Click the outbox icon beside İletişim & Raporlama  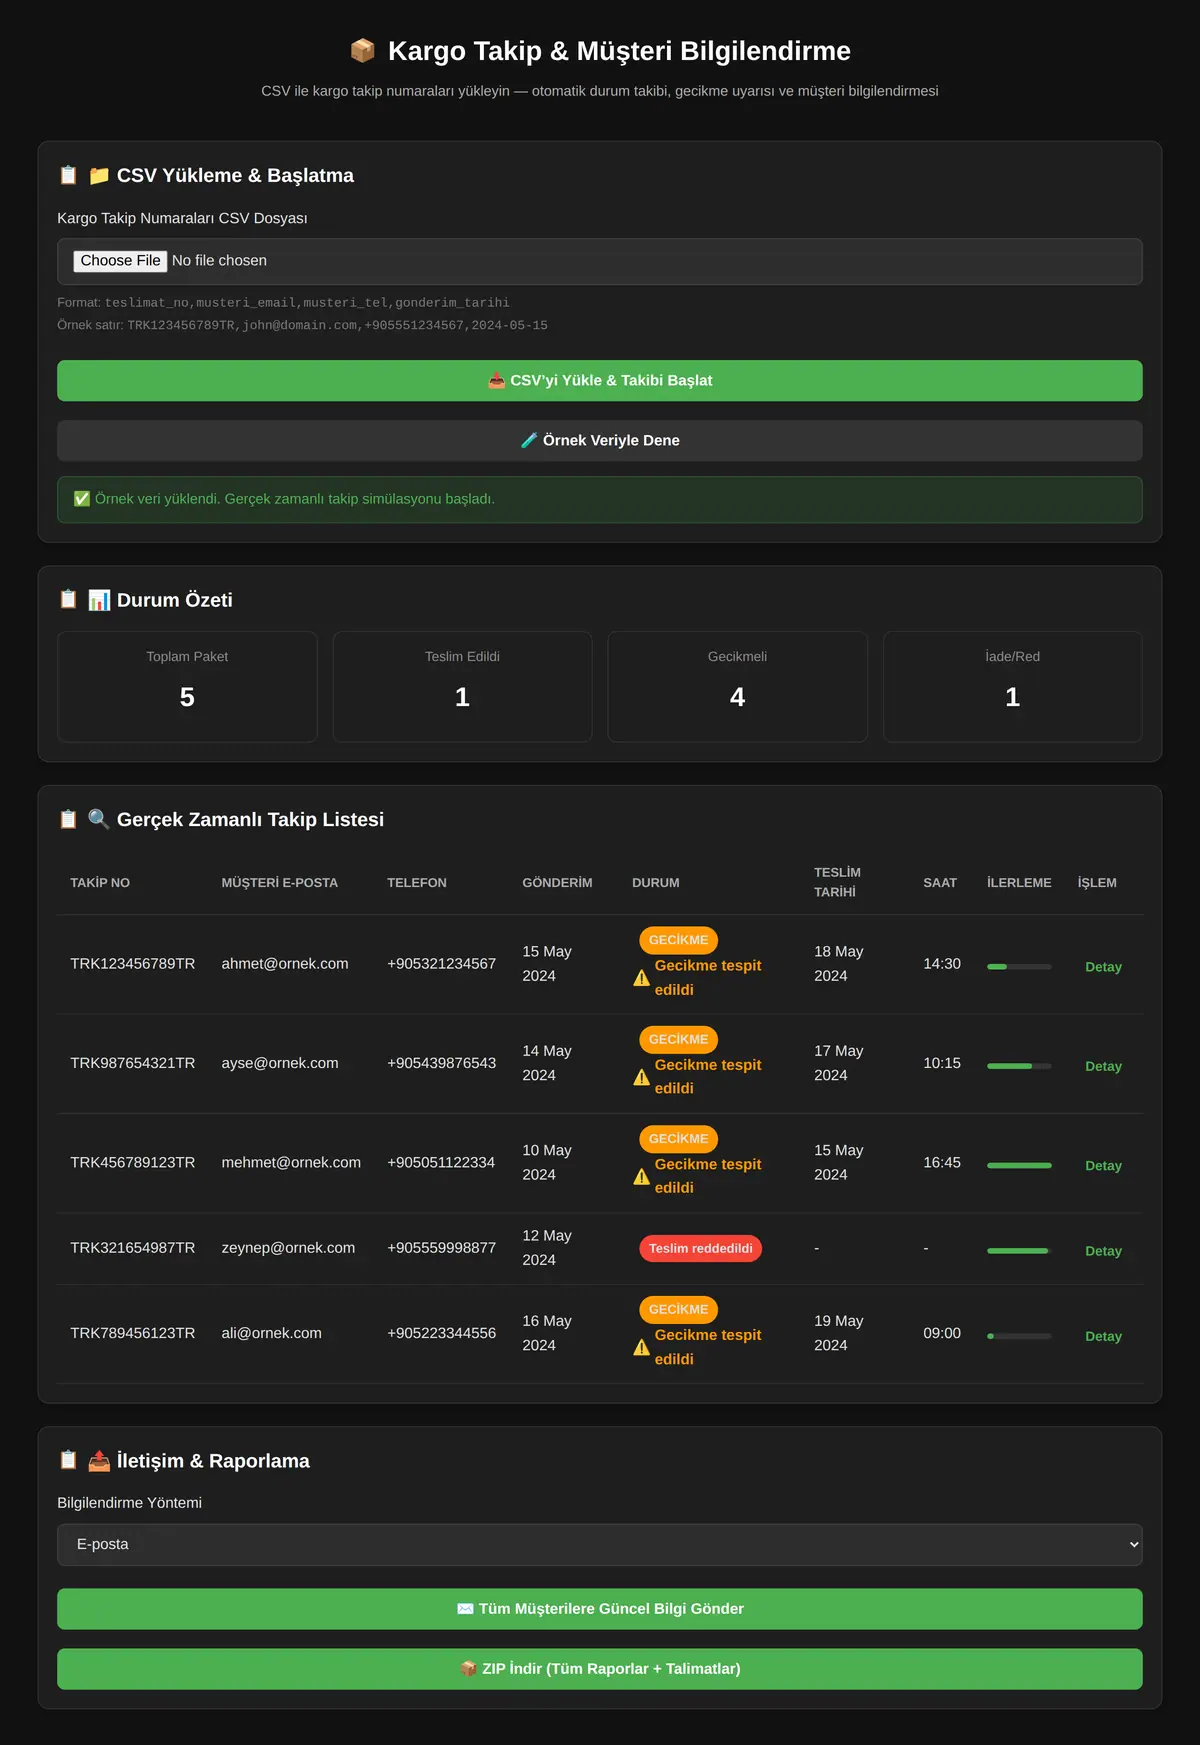click(99, 1461)
